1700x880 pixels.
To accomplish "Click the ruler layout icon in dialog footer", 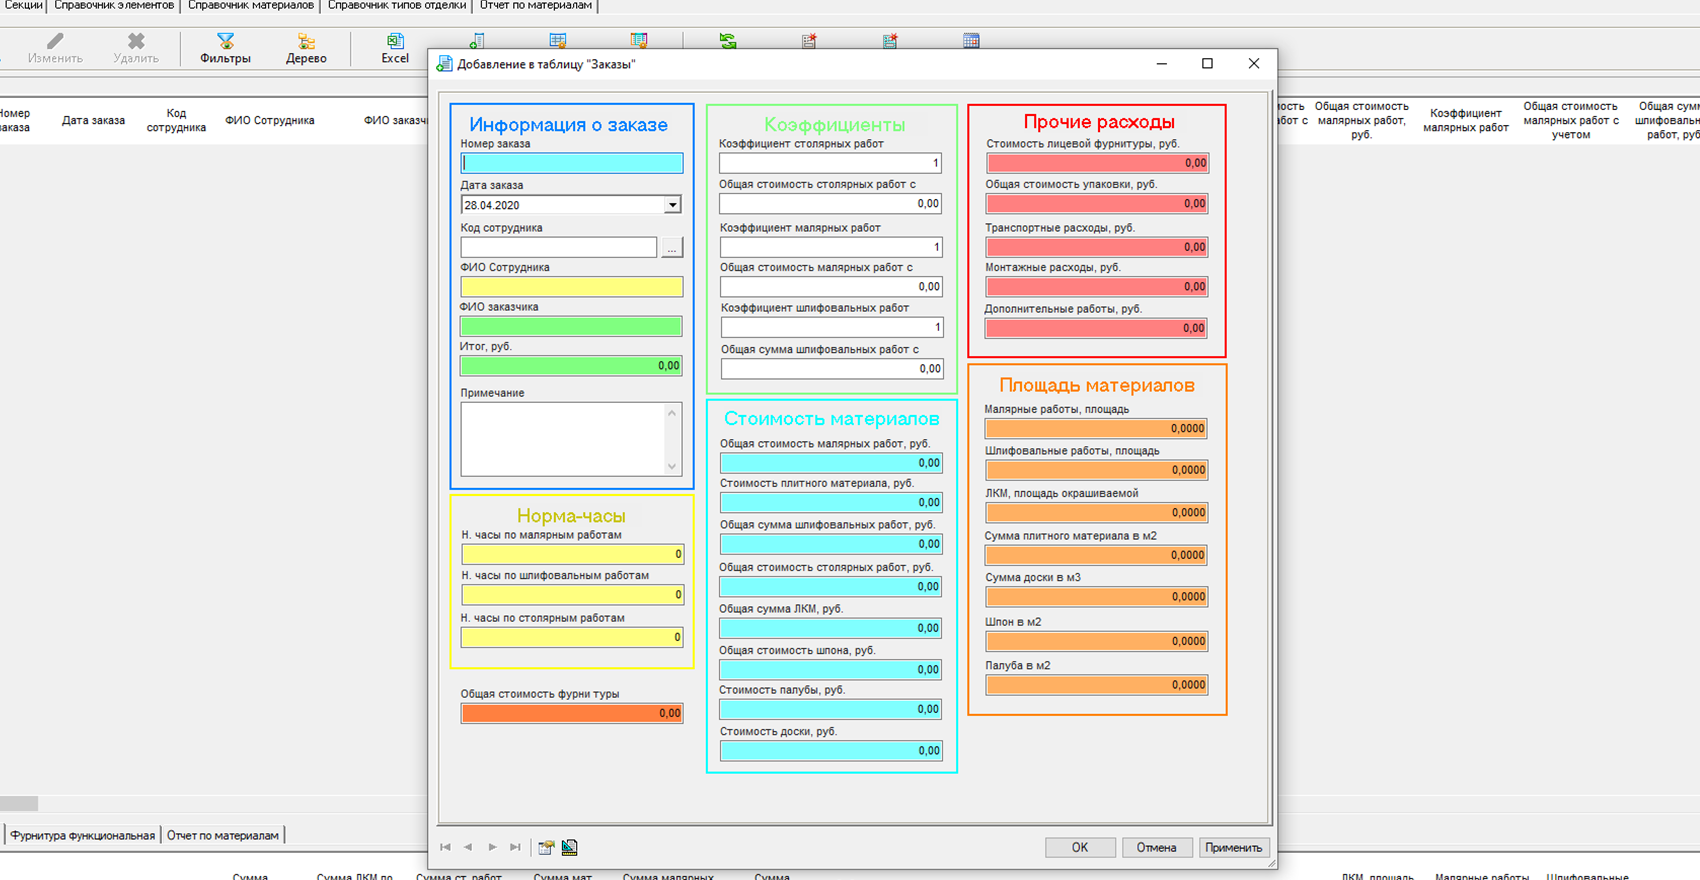I will click(570, 847).
